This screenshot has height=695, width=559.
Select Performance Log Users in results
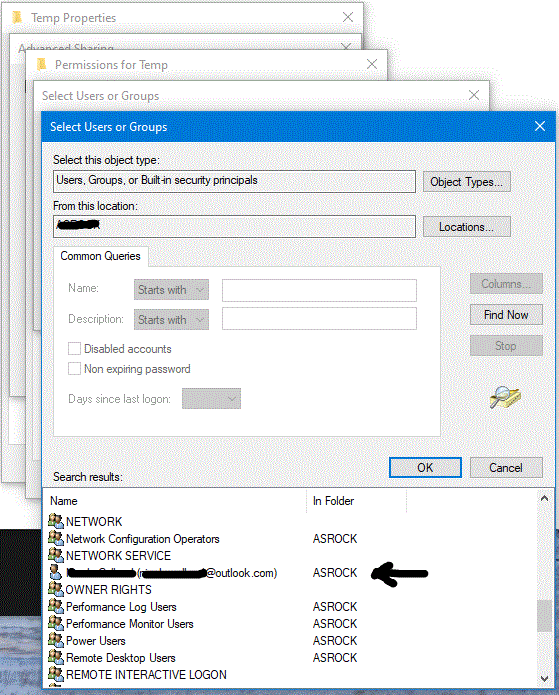(121, 606)
